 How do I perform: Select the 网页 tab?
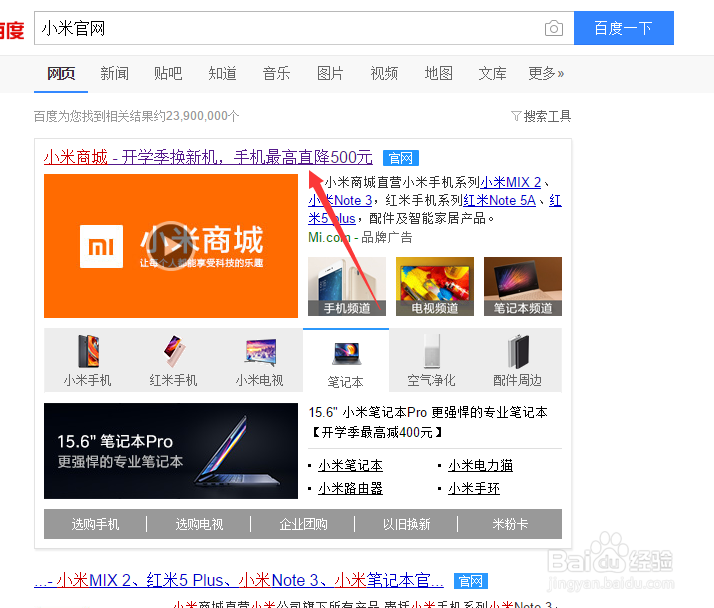coord(61,73)
